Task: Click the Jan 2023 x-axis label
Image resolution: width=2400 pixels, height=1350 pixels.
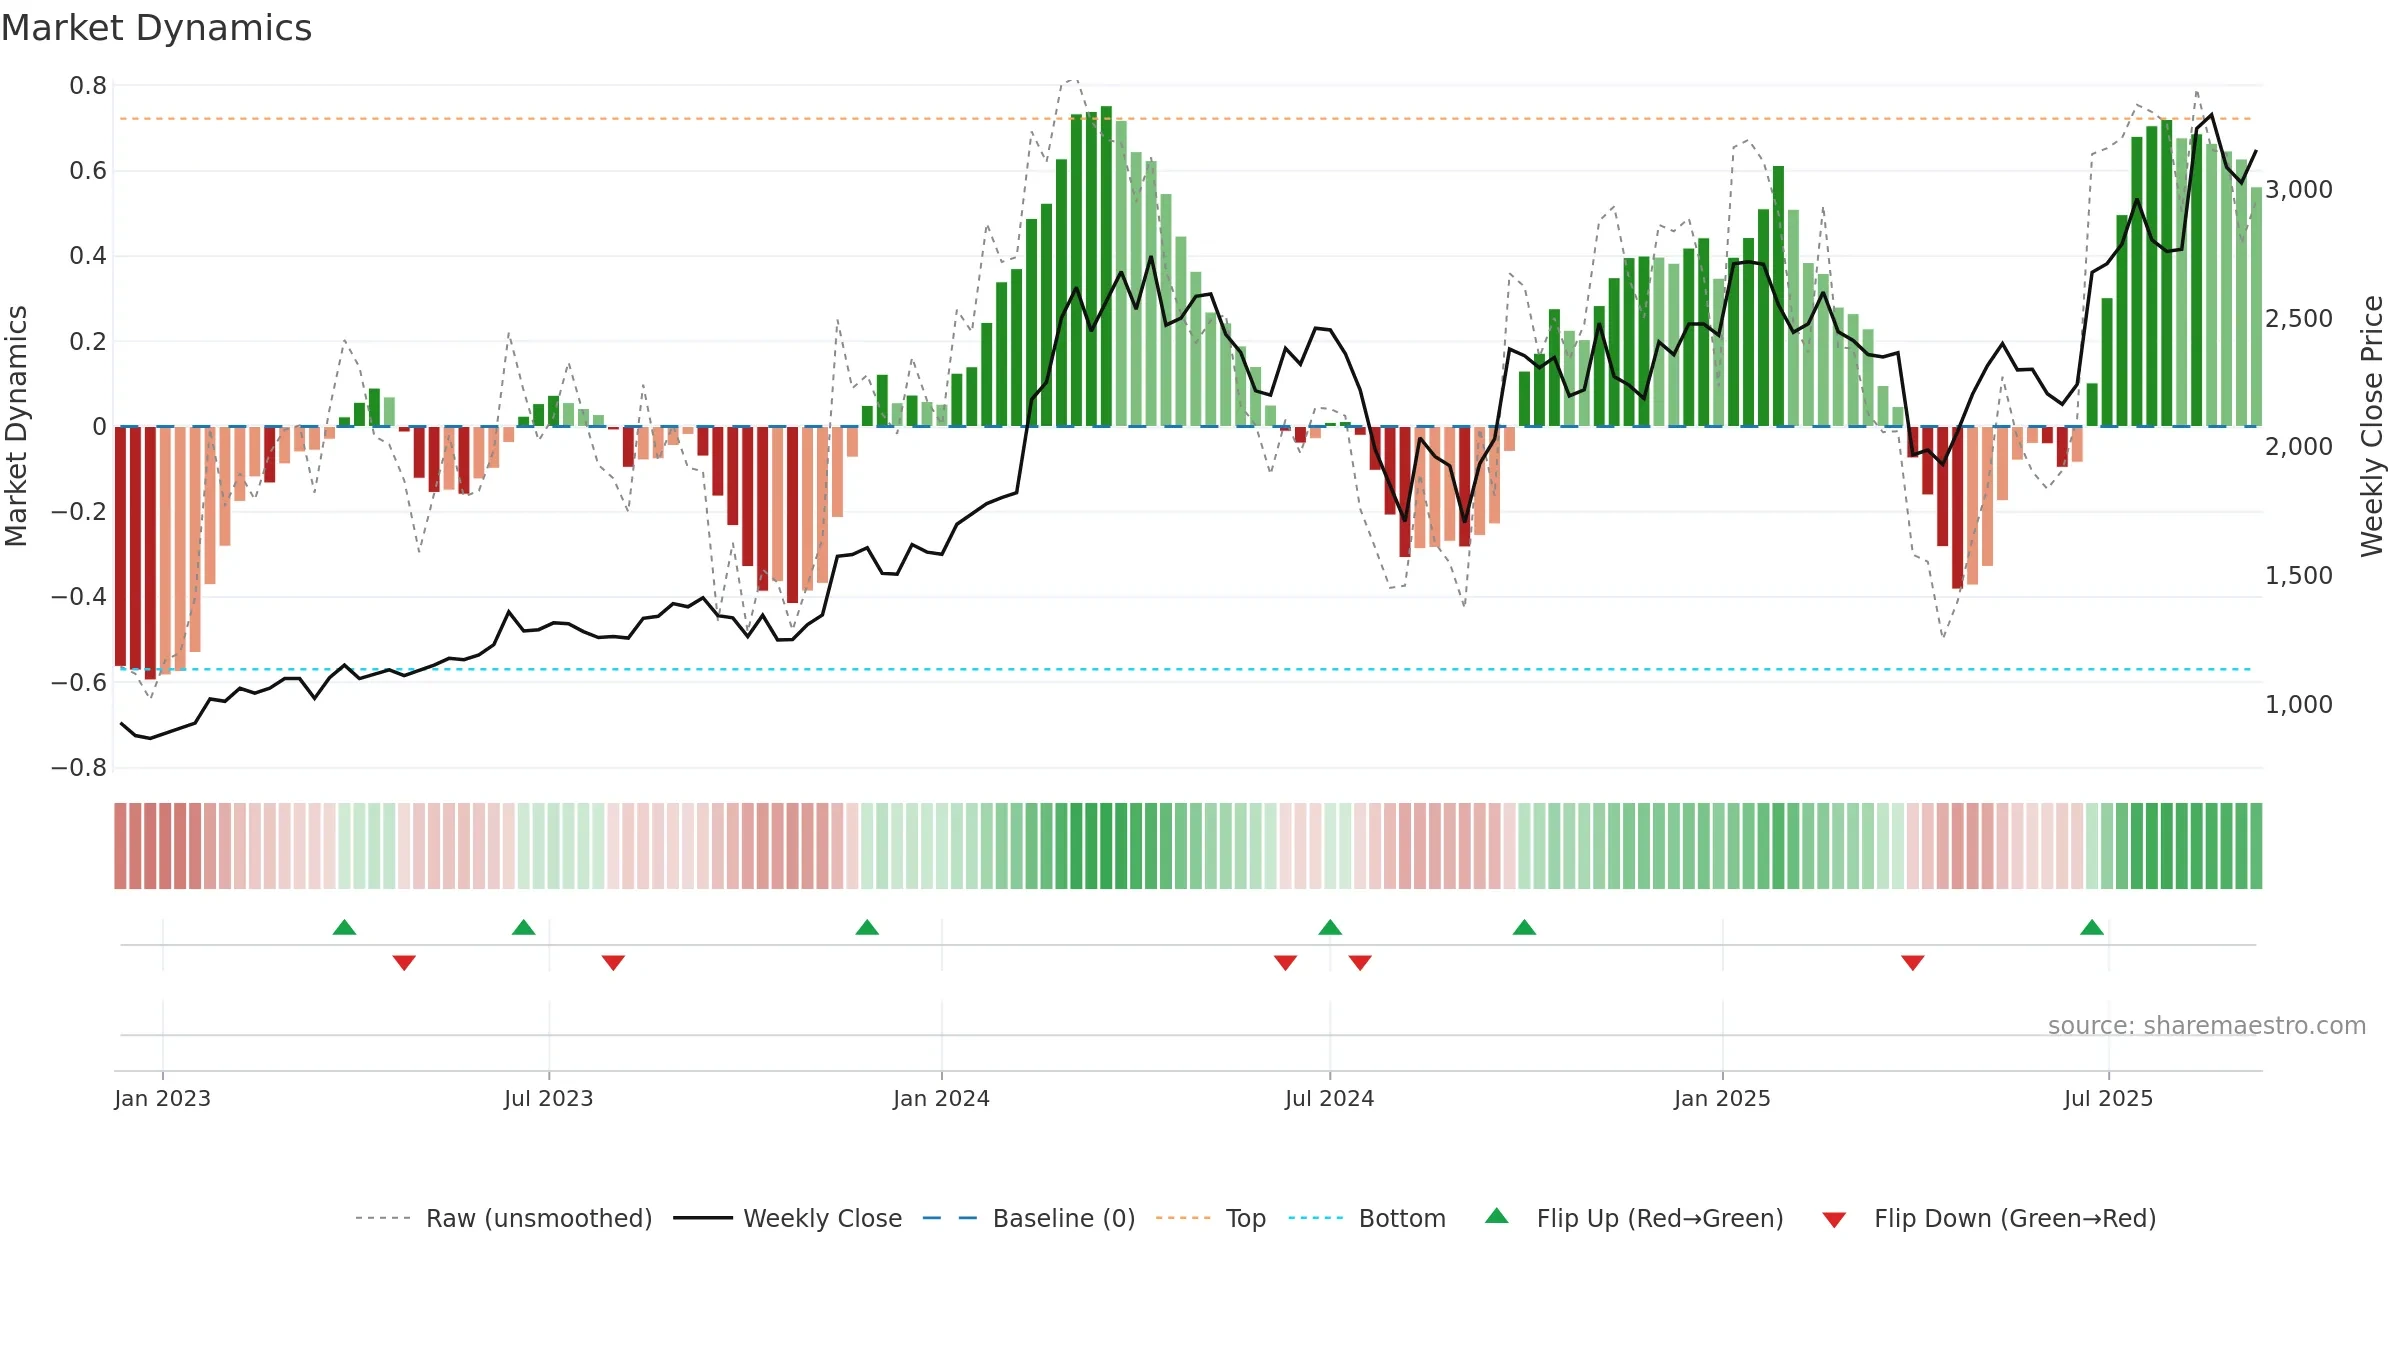Action: point(162,1098)
